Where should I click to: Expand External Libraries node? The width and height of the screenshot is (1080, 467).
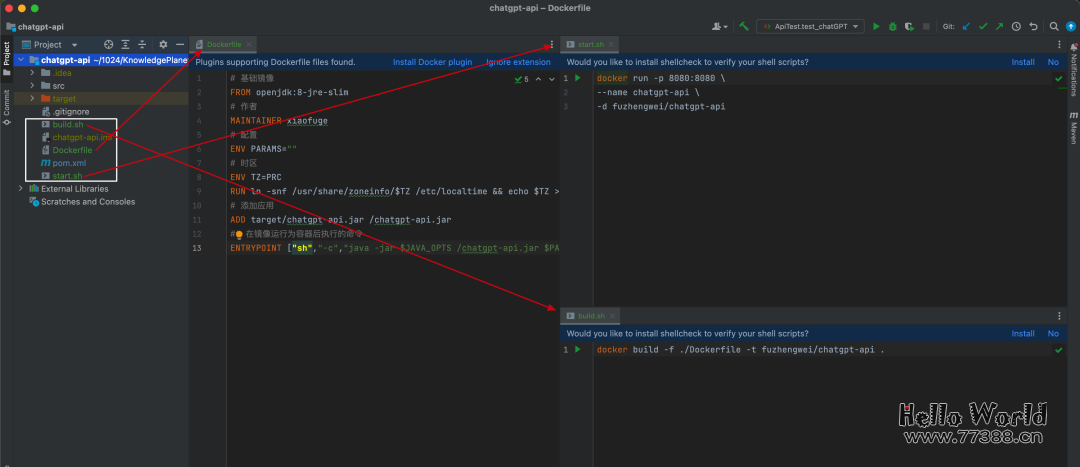(21, 188)
